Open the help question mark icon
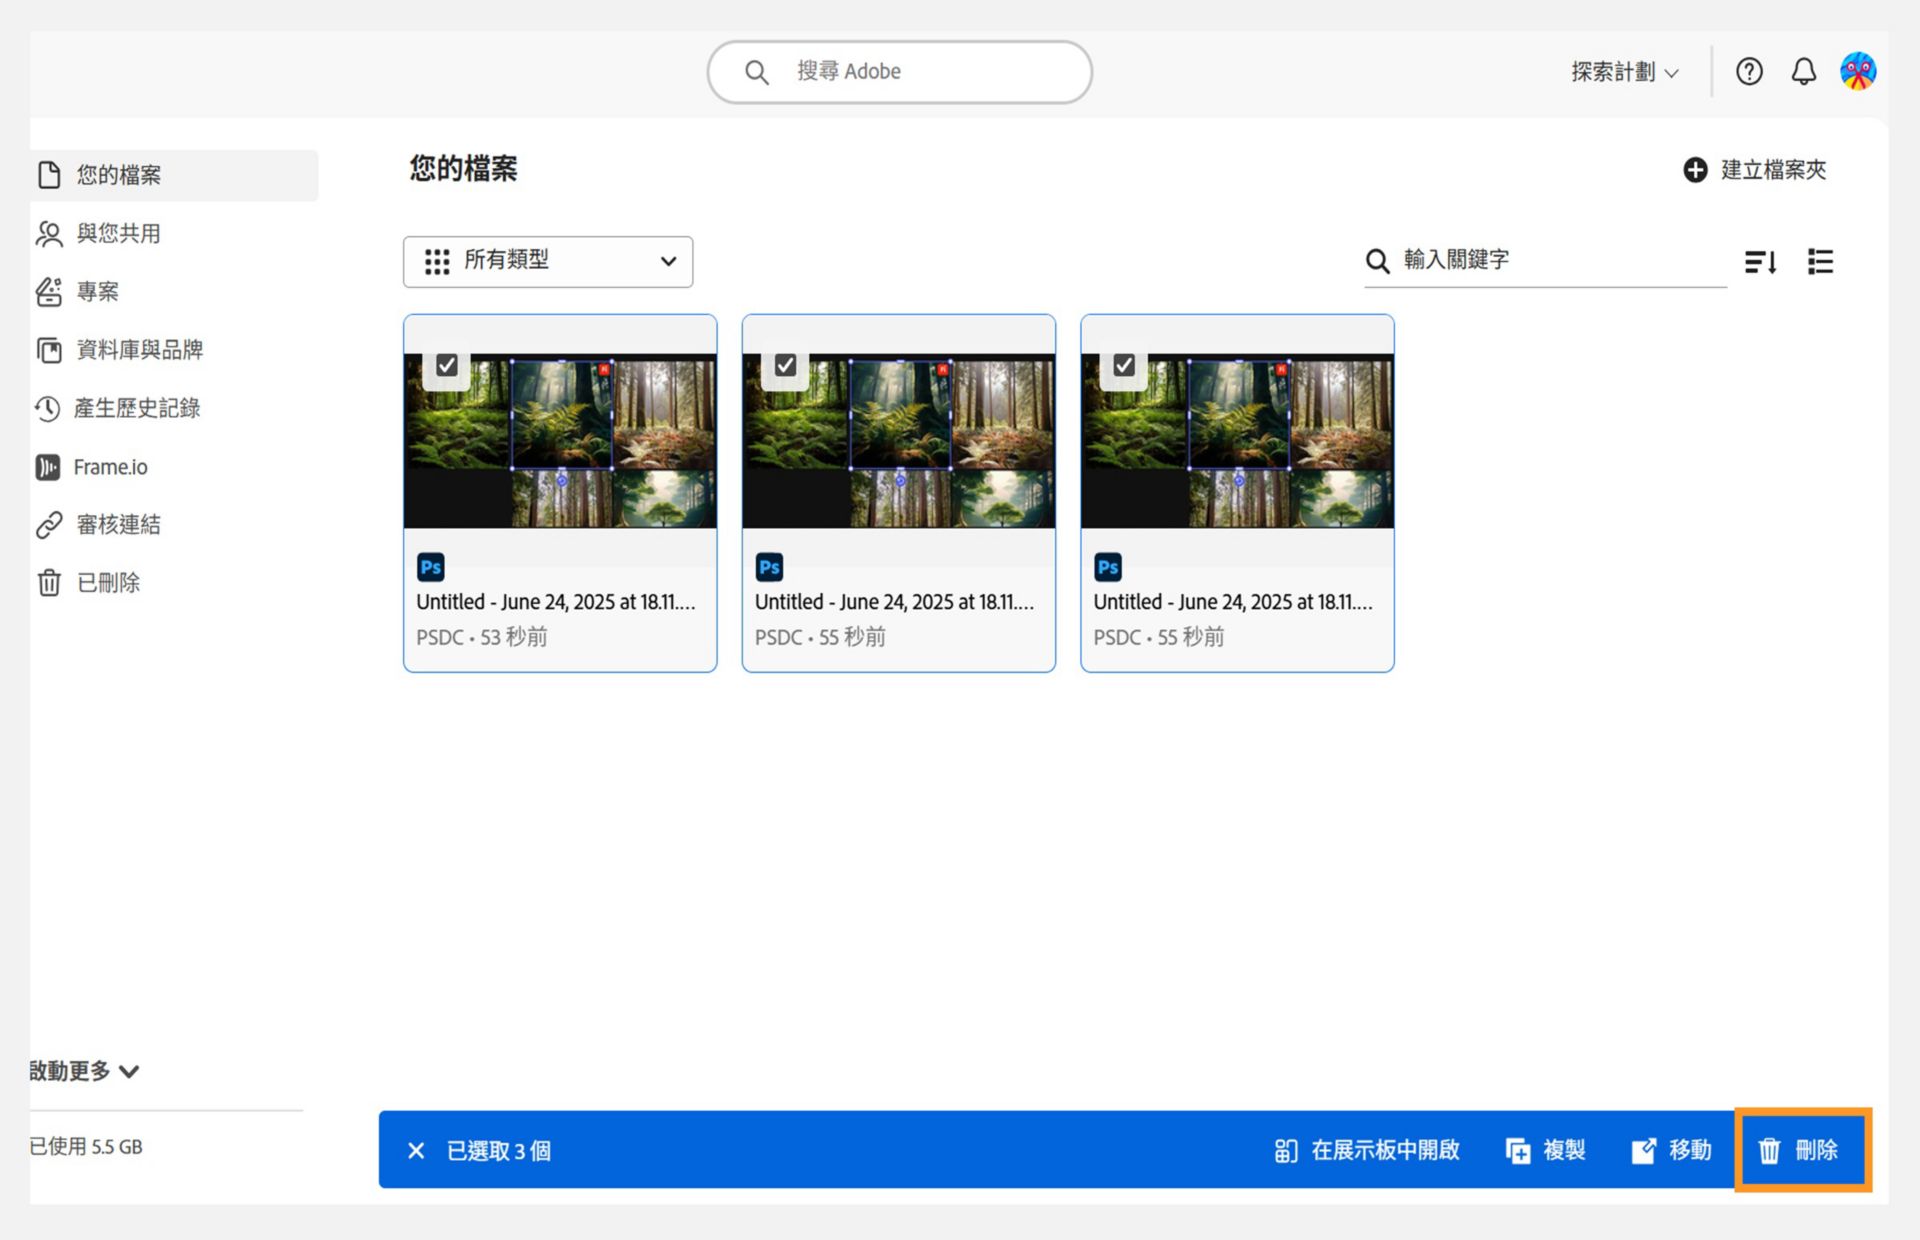The height and width of the screenshot is (1240, 1920). coord(1749,72)
